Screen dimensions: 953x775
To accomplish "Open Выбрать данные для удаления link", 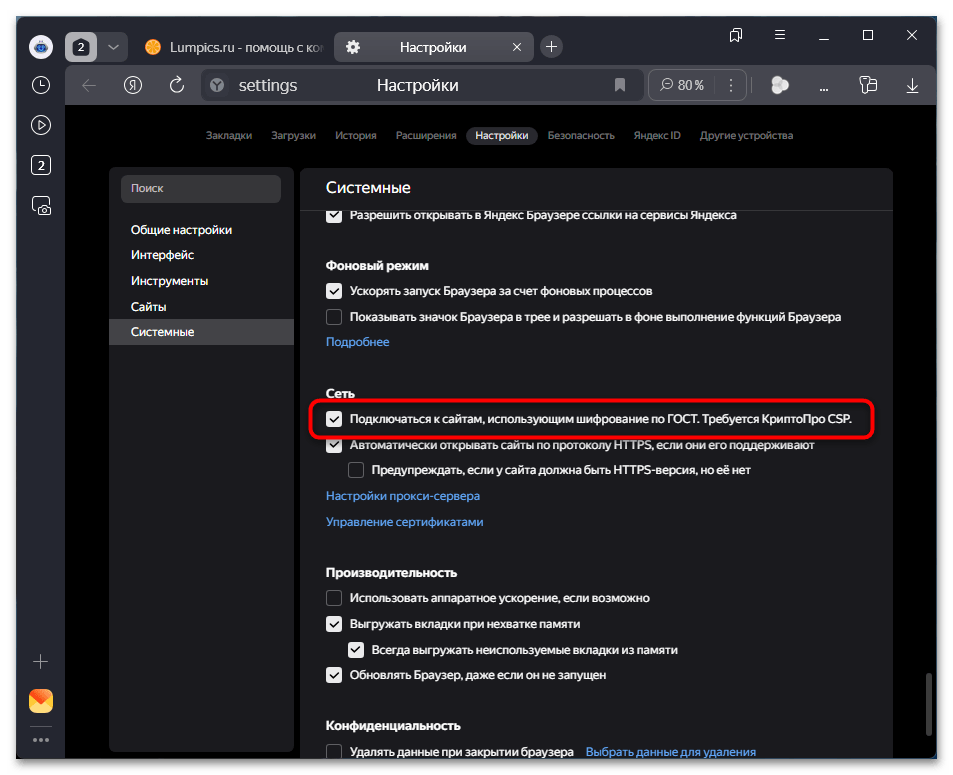I will [x=670, y=752].
